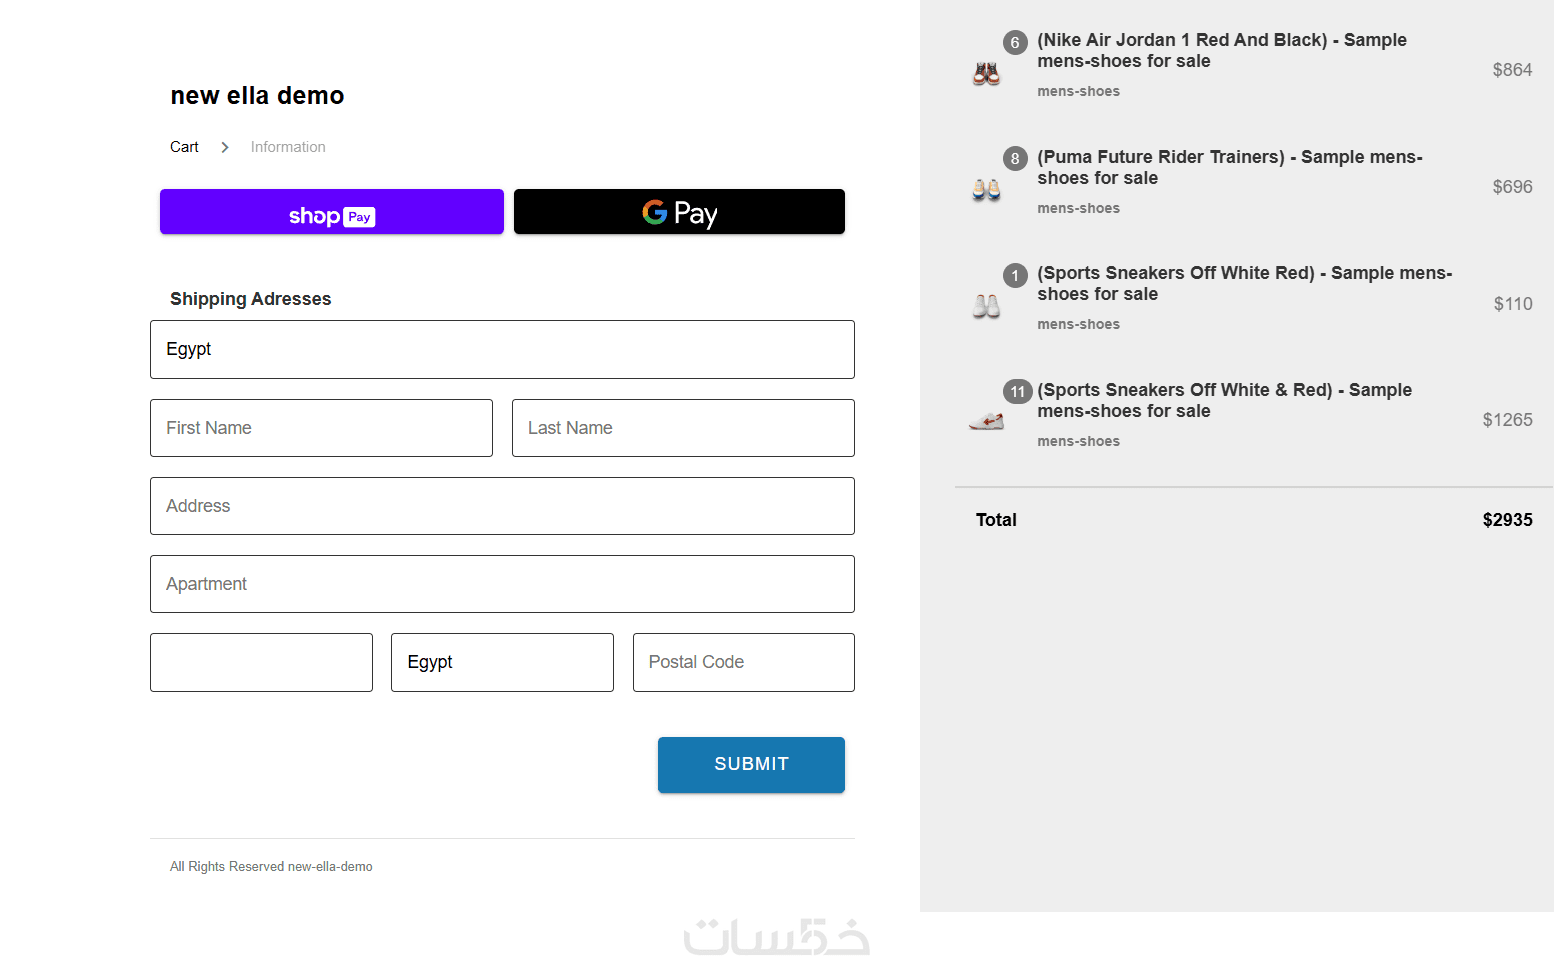Viewport: 1554px width, 976px height.
Task: Pay with the Google Pay button
Action: [x=679, y=212]
